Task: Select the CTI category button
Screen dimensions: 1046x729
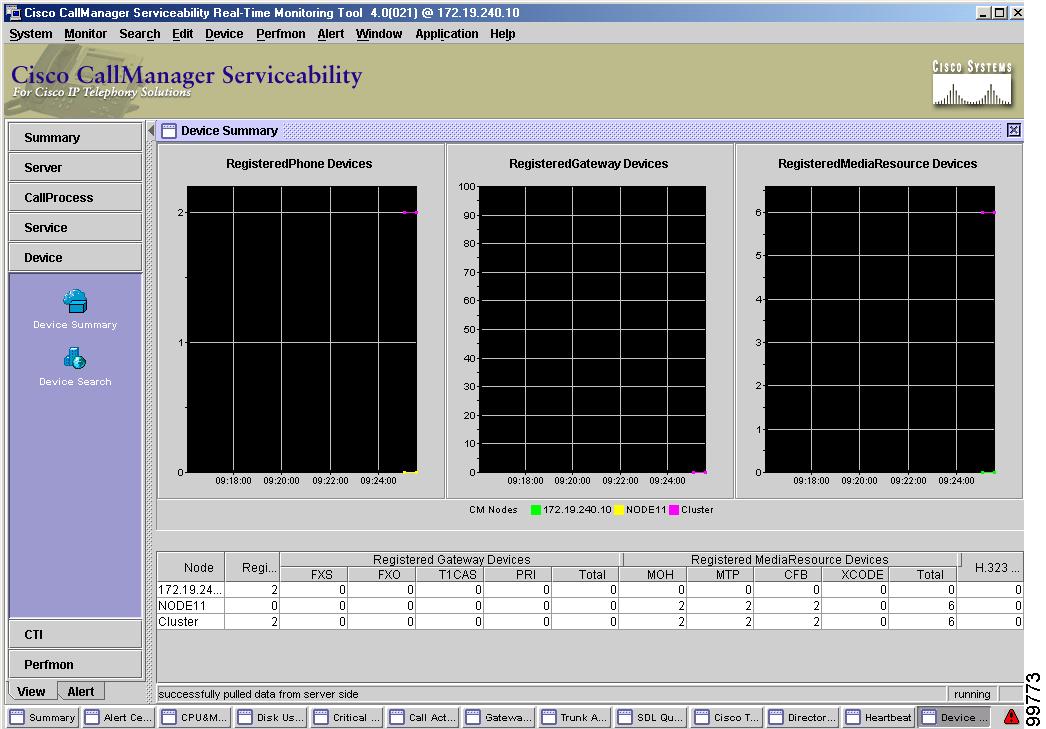Action: point(75,634)
